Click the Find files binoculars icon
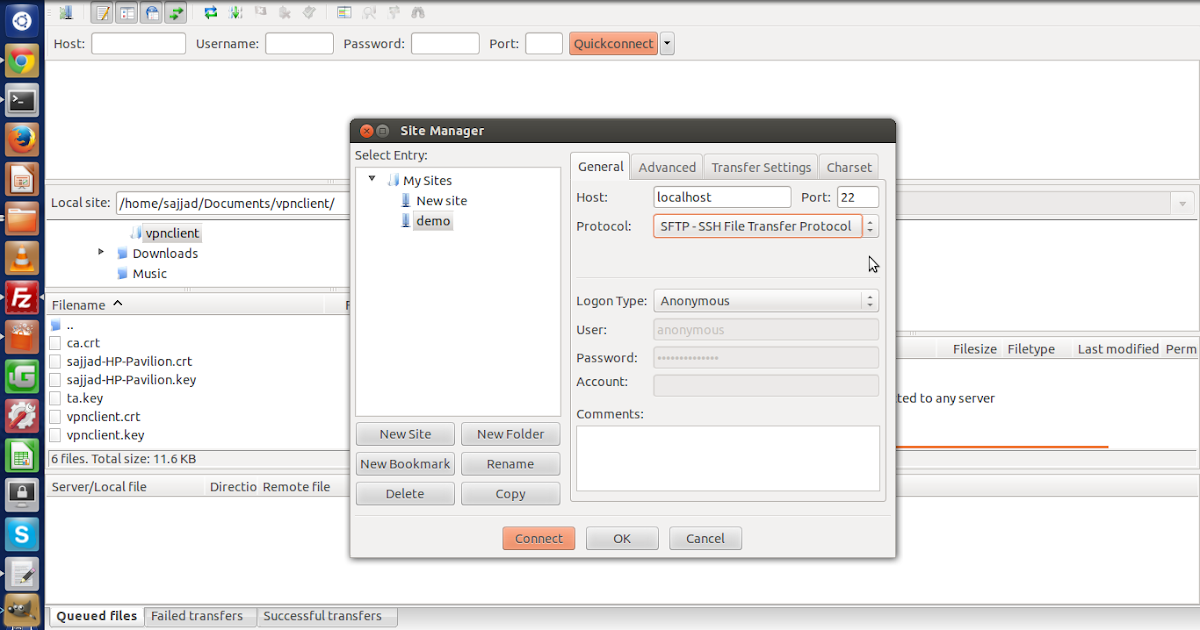Viewport: 1200px width, 630px height. tap(417, 12)
